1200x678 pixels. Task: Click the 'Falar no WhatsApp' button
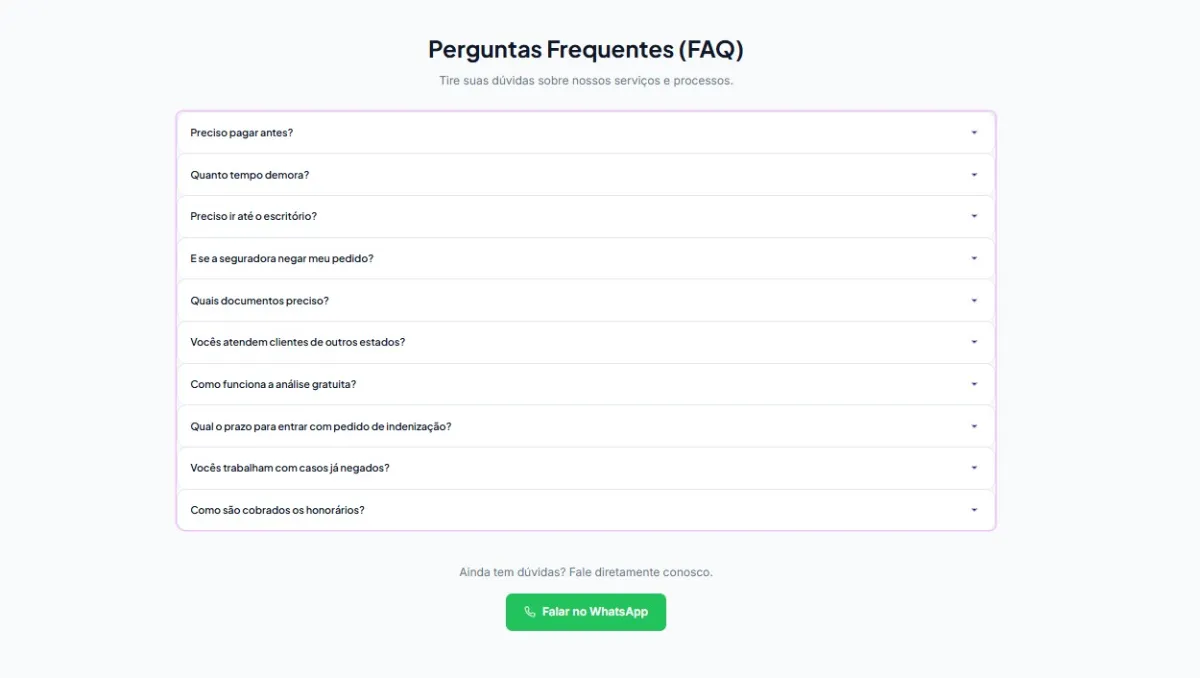(x=585, y=612)
